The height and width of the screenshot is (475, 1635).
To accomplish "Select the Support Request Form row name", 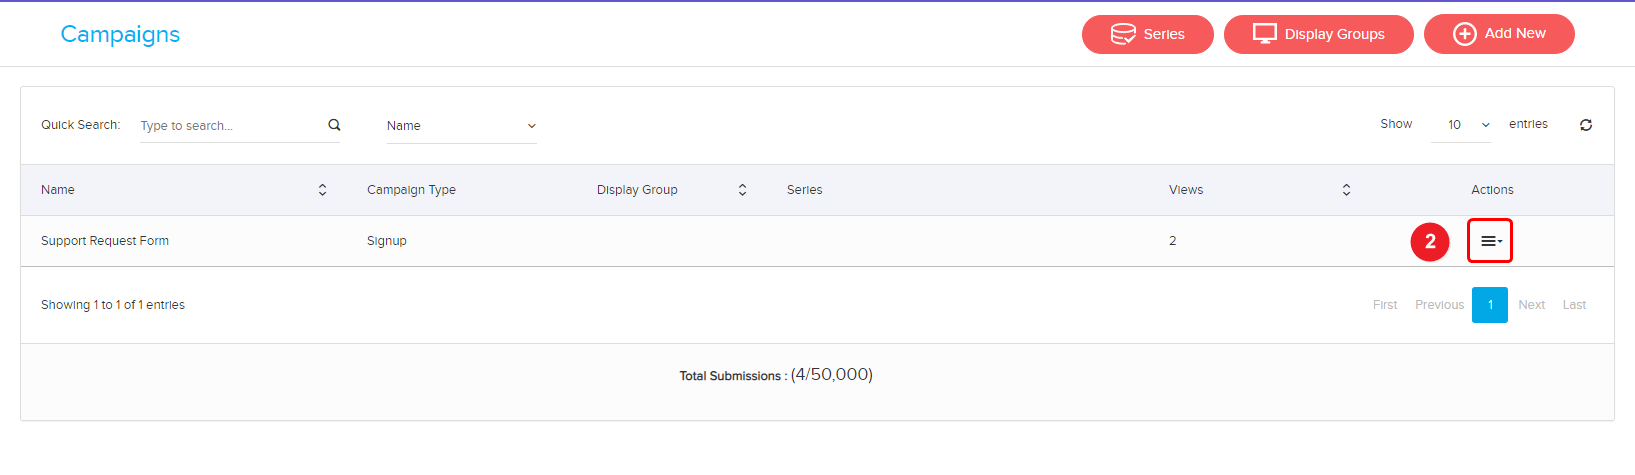I will [105, 241].
